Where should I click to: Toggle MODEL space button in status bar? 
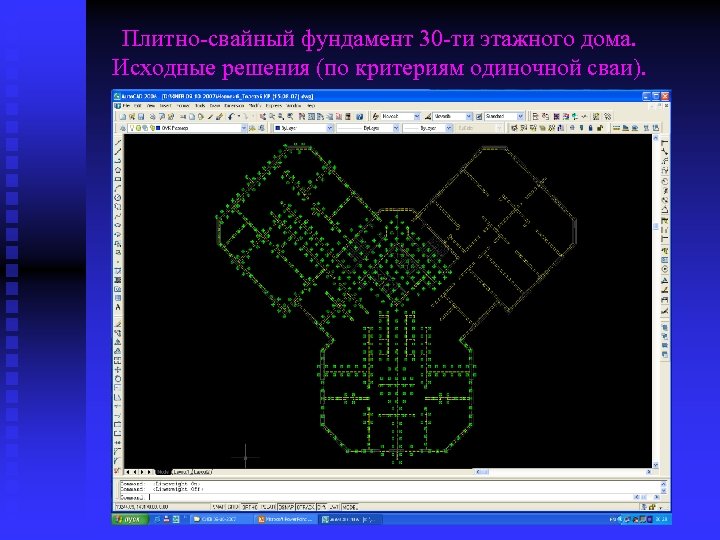pyautogui.click(x=350, y=507)
